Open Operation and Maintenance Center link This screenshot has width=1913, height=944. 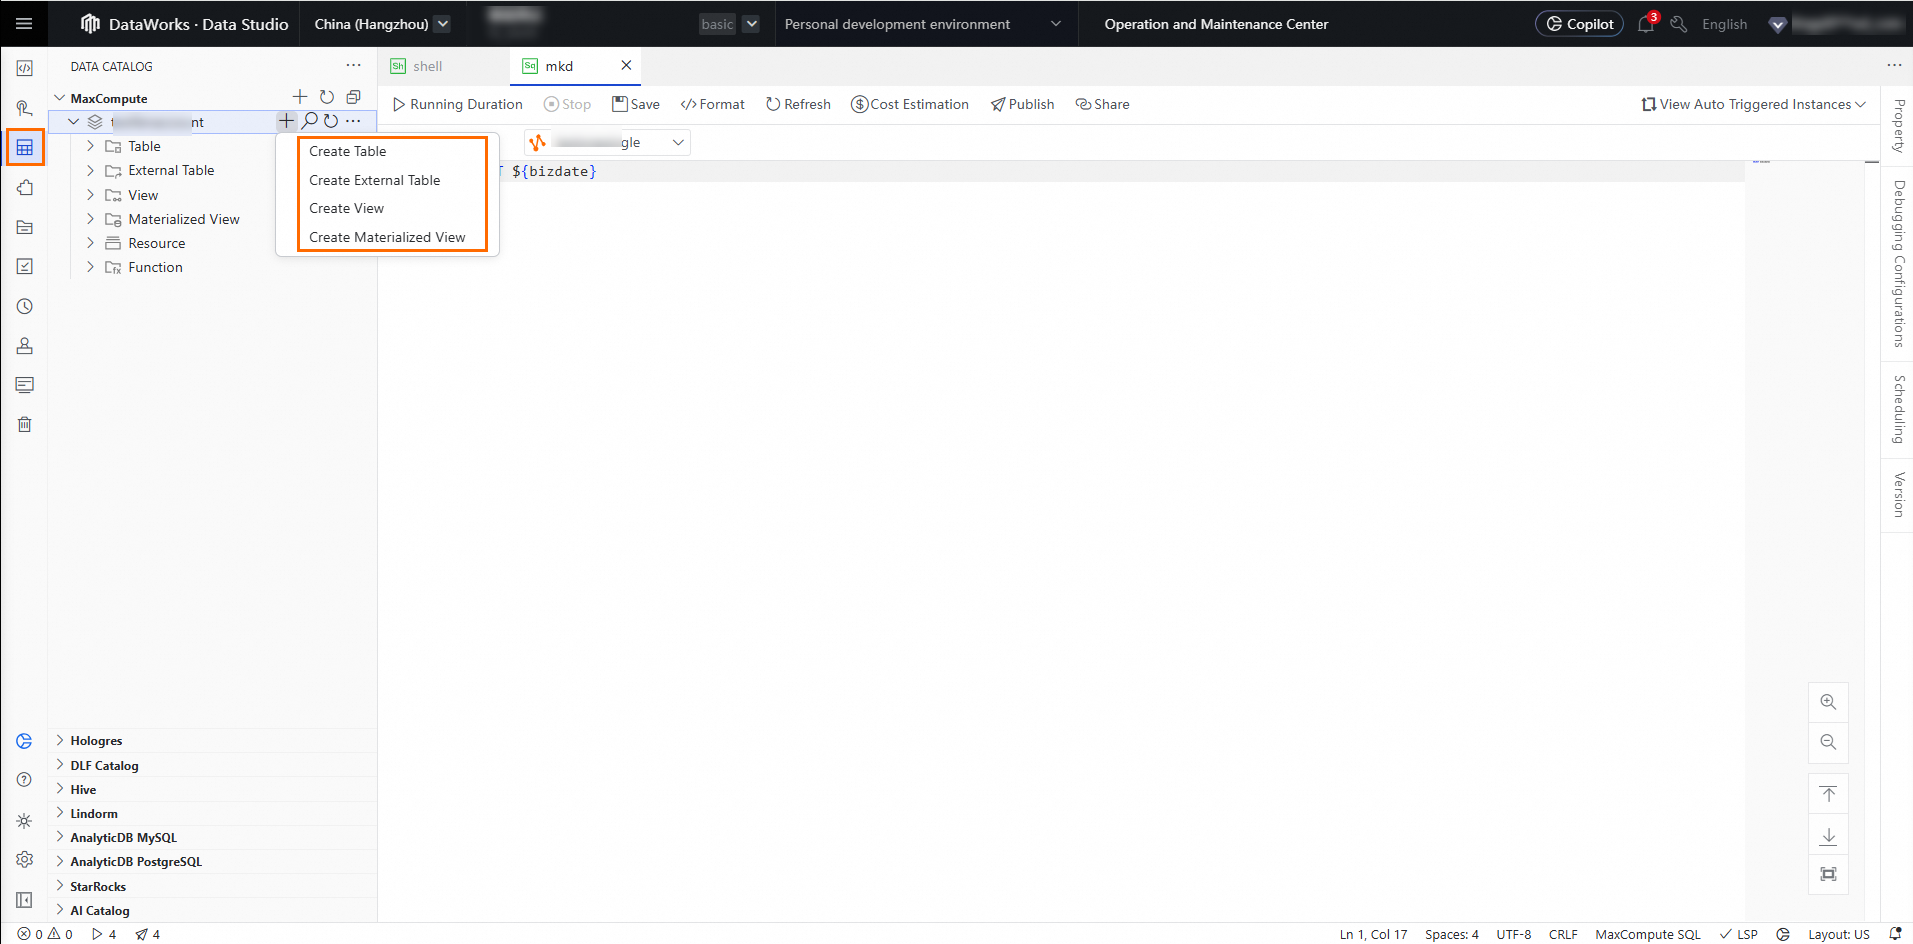pos(1216,24)
